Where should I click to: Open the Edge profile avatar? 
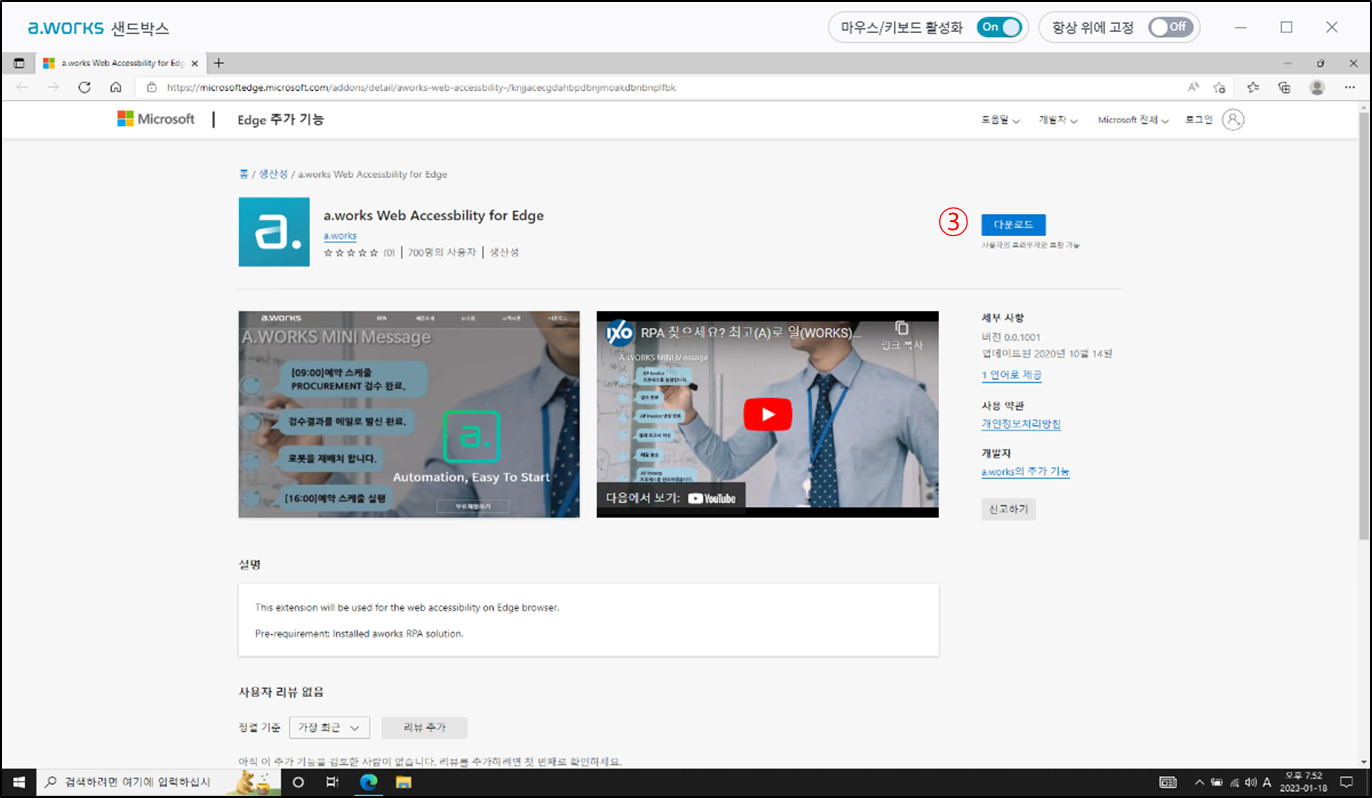click(1317, 87)
